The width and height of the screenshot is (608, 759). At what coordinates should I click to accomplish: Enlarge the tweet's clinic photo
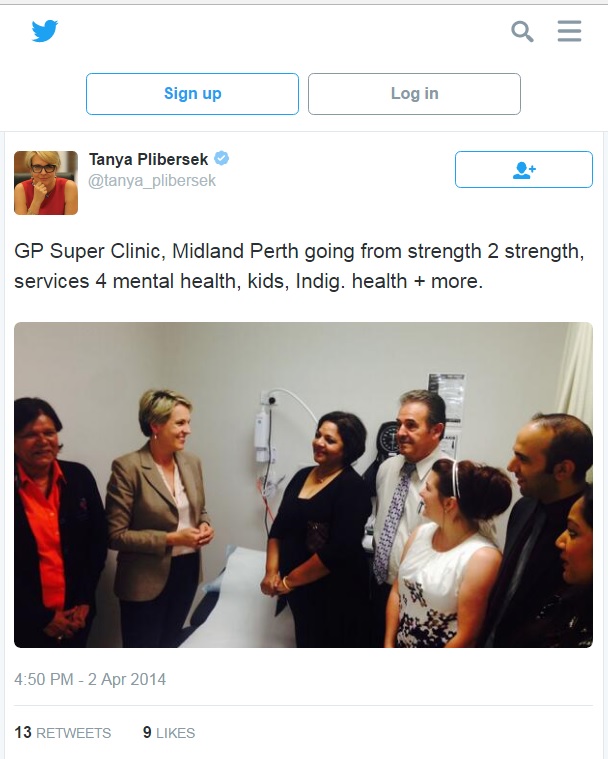coord(303,485)
